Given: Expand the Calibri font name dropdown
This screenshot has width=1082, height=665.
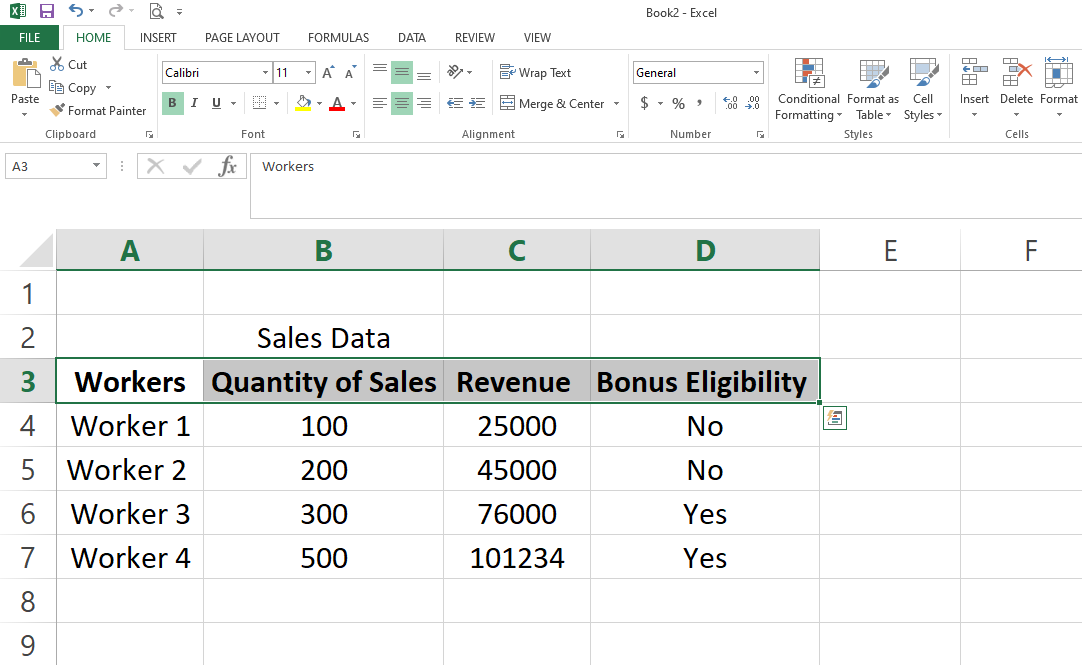Looking at the screenshot, I should (x=265, y=73).
